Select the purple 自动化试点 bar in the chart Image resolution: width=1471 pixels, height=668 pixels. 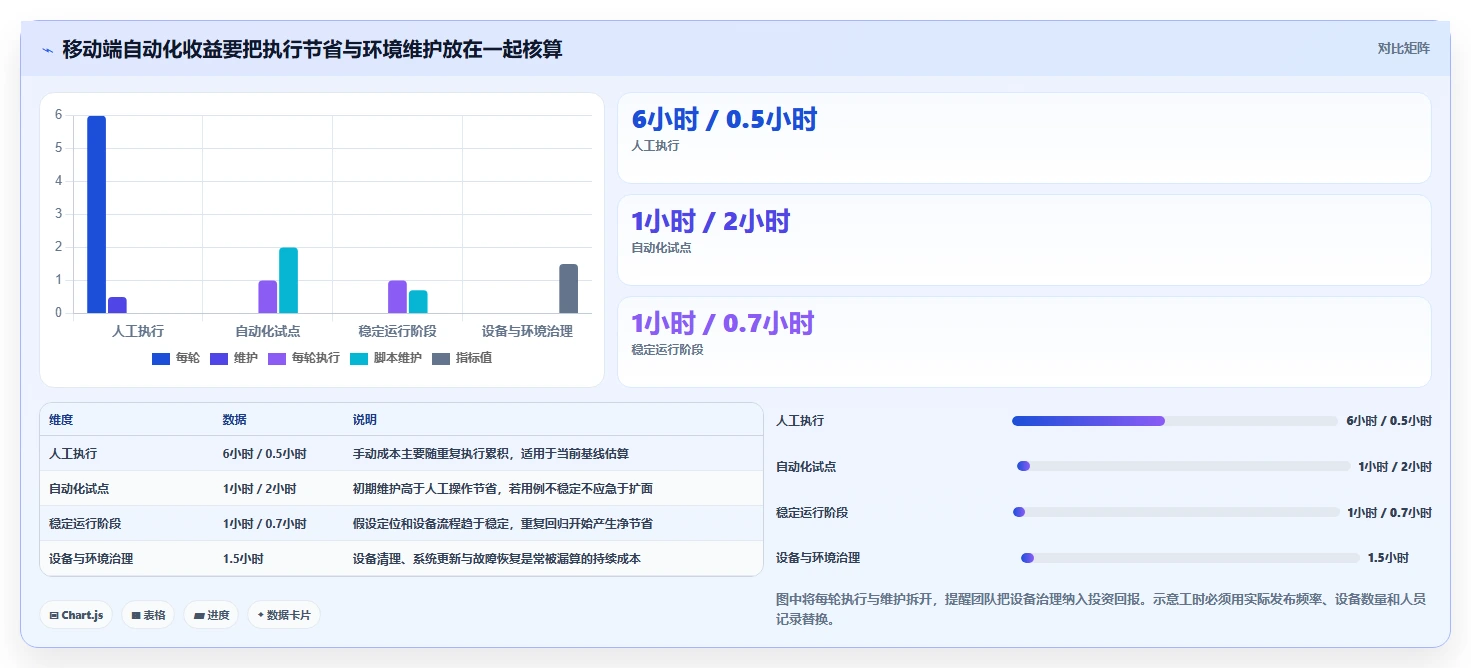[x=267, y=297]
